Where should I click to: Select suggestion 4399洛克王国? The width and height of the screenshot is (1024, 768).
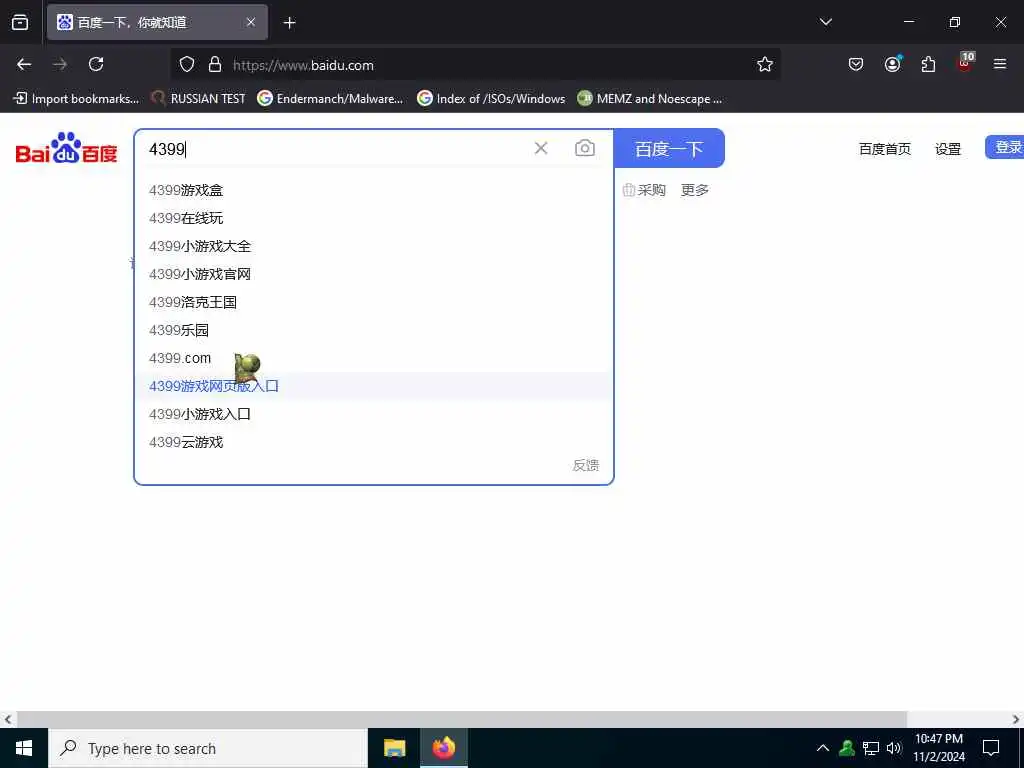(374, 302)
